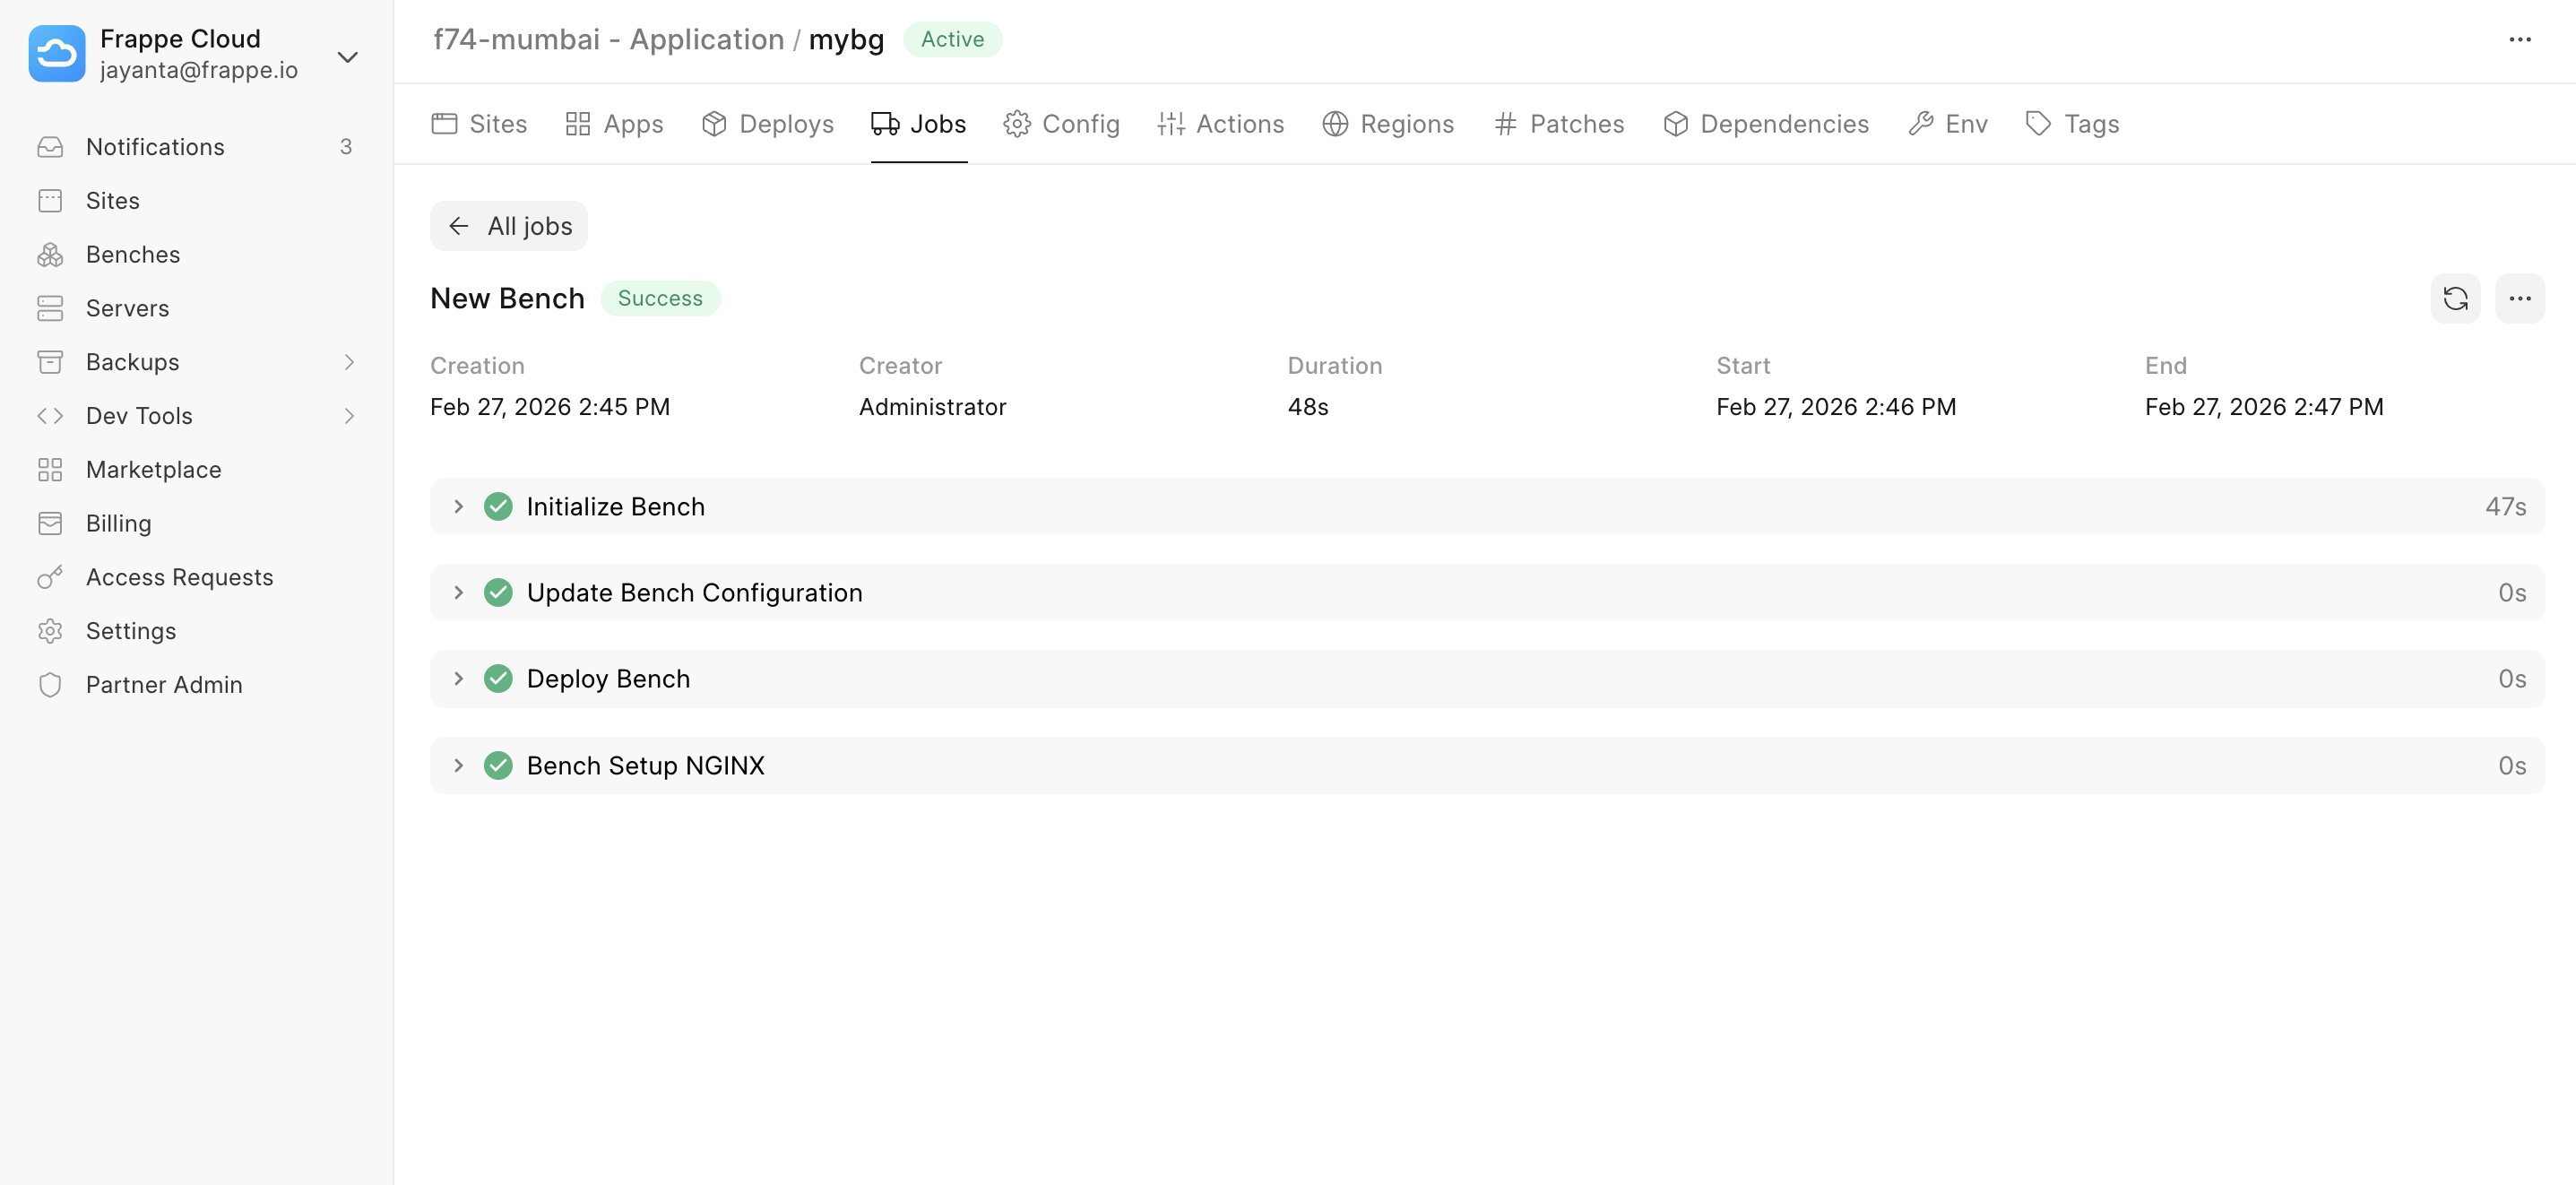Expand the Backups sidebar submenu
Screen dimensions: 2576x1185
(x=349, y=362)
